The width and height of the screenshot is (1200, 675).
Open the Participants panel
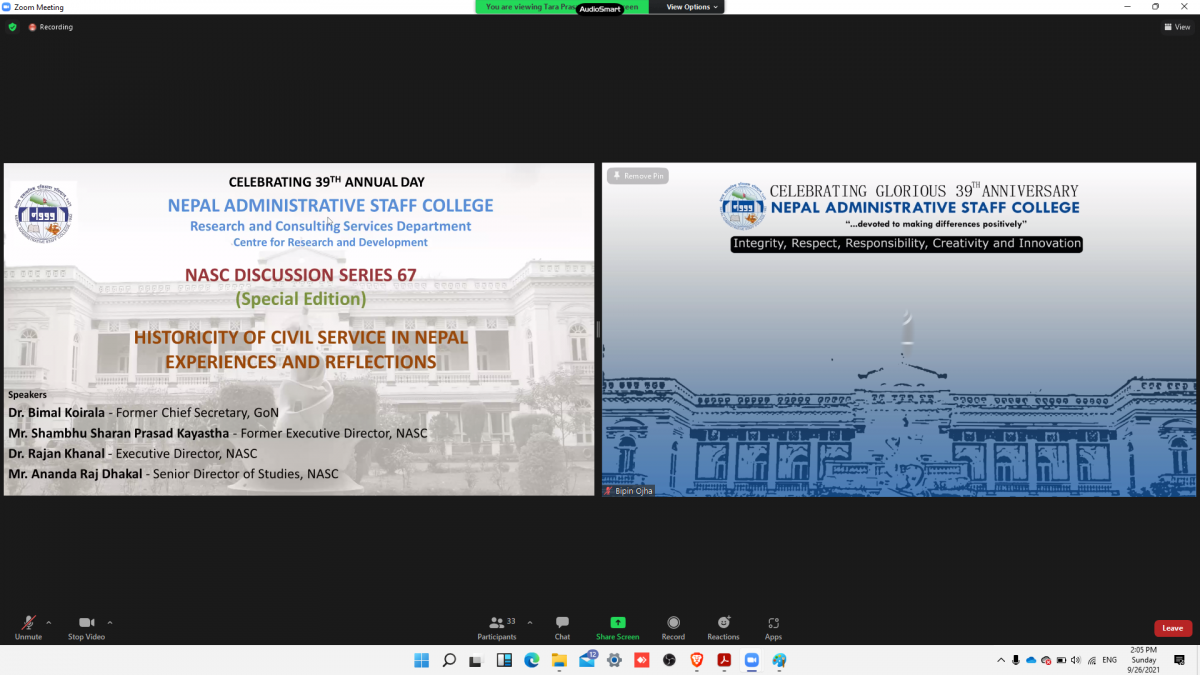[x=497, y=627]
